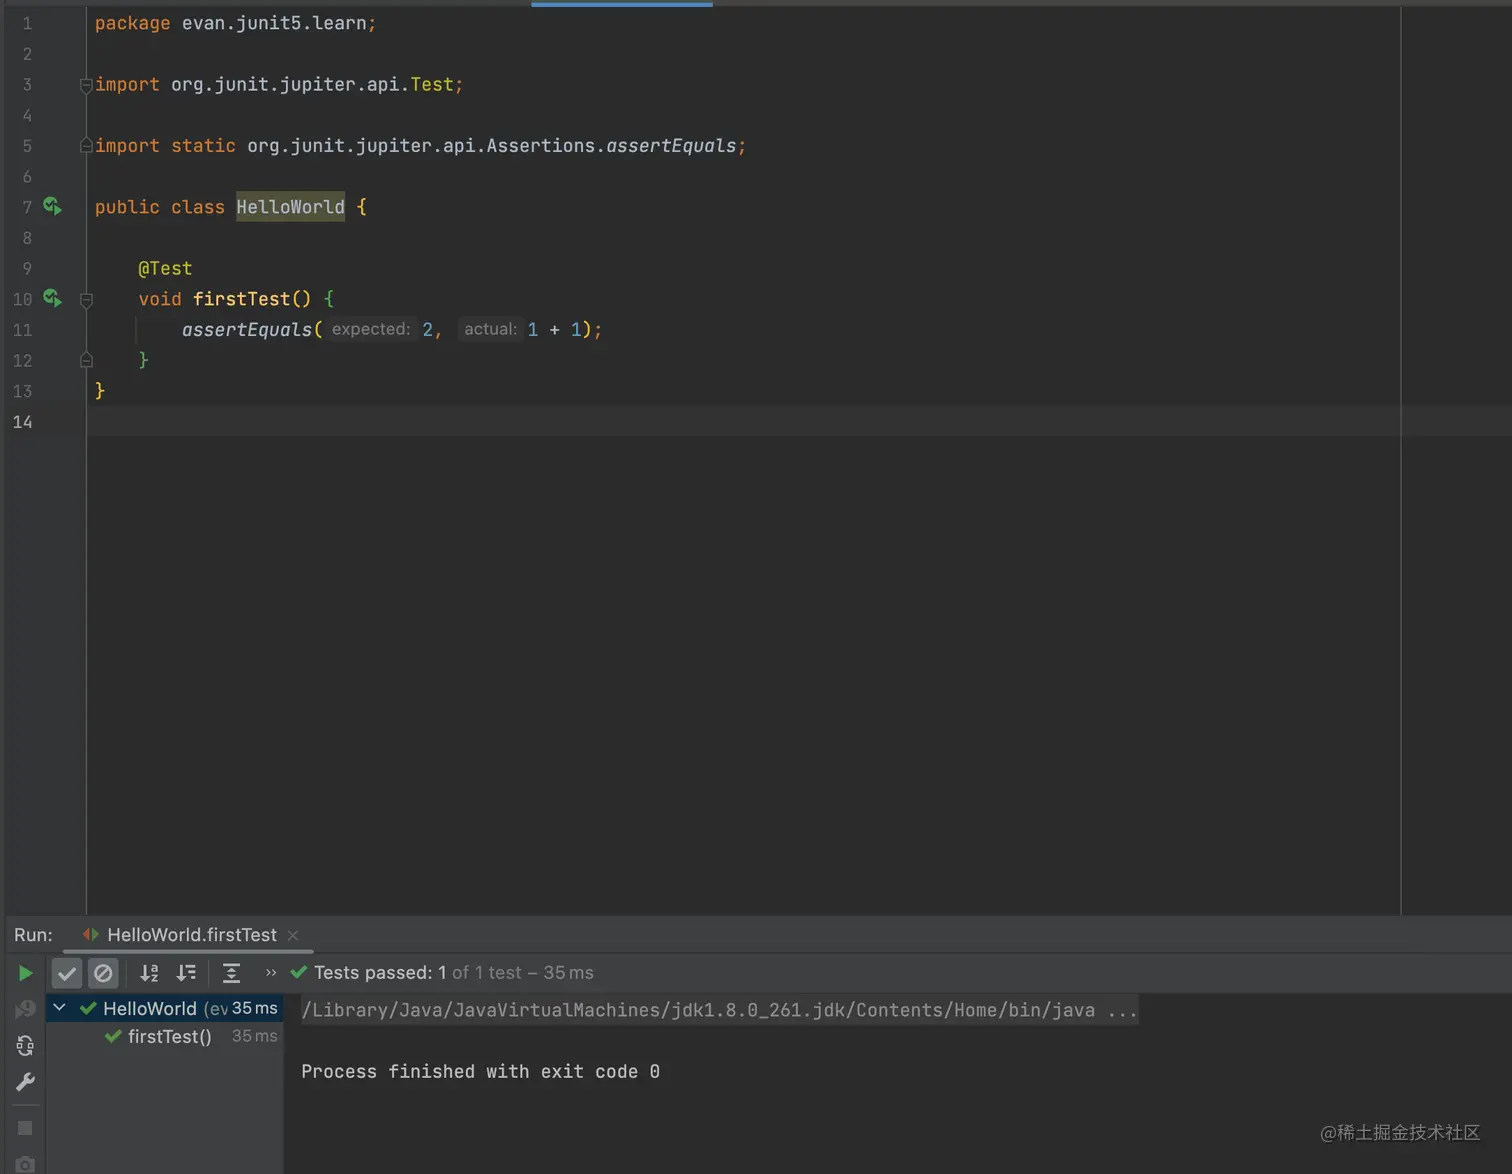The image size is (1512, 1174).
Task: Sort test results by duration
Action: coord(186,973)
